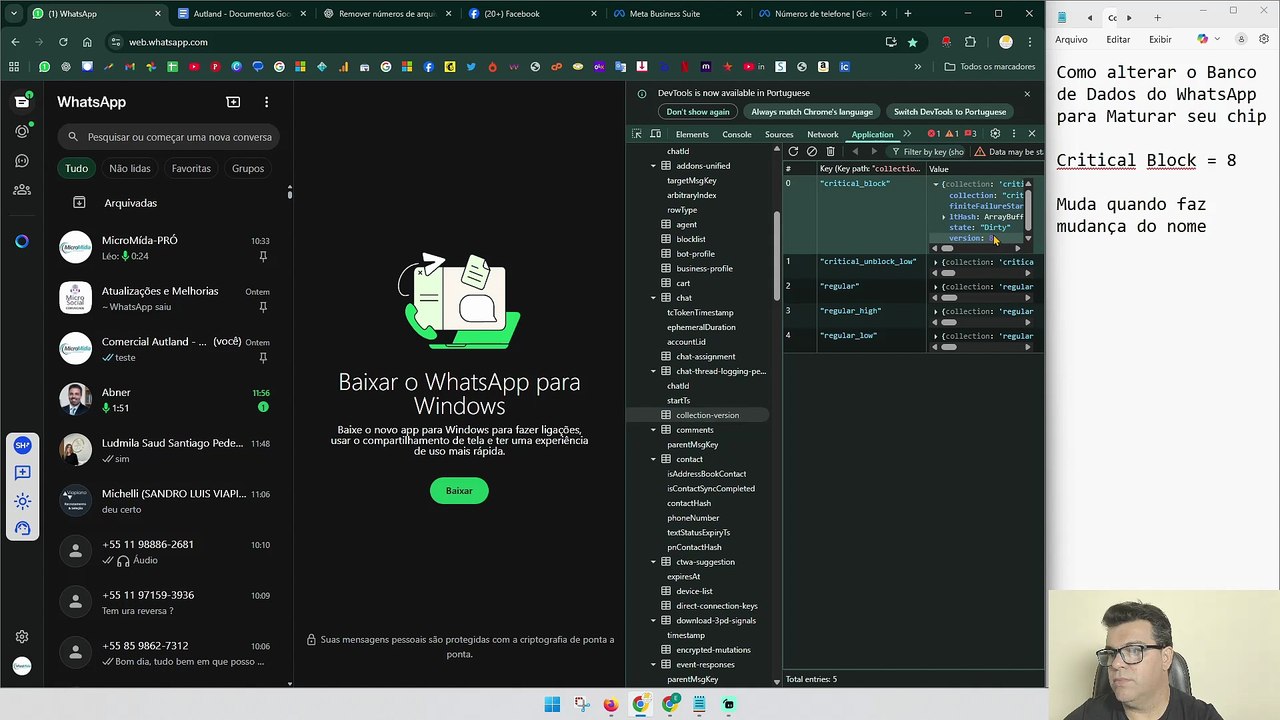1280x720 pixels.
Task: Open the Editar menu in Notepad
Action: click(x=1118, y=39)
